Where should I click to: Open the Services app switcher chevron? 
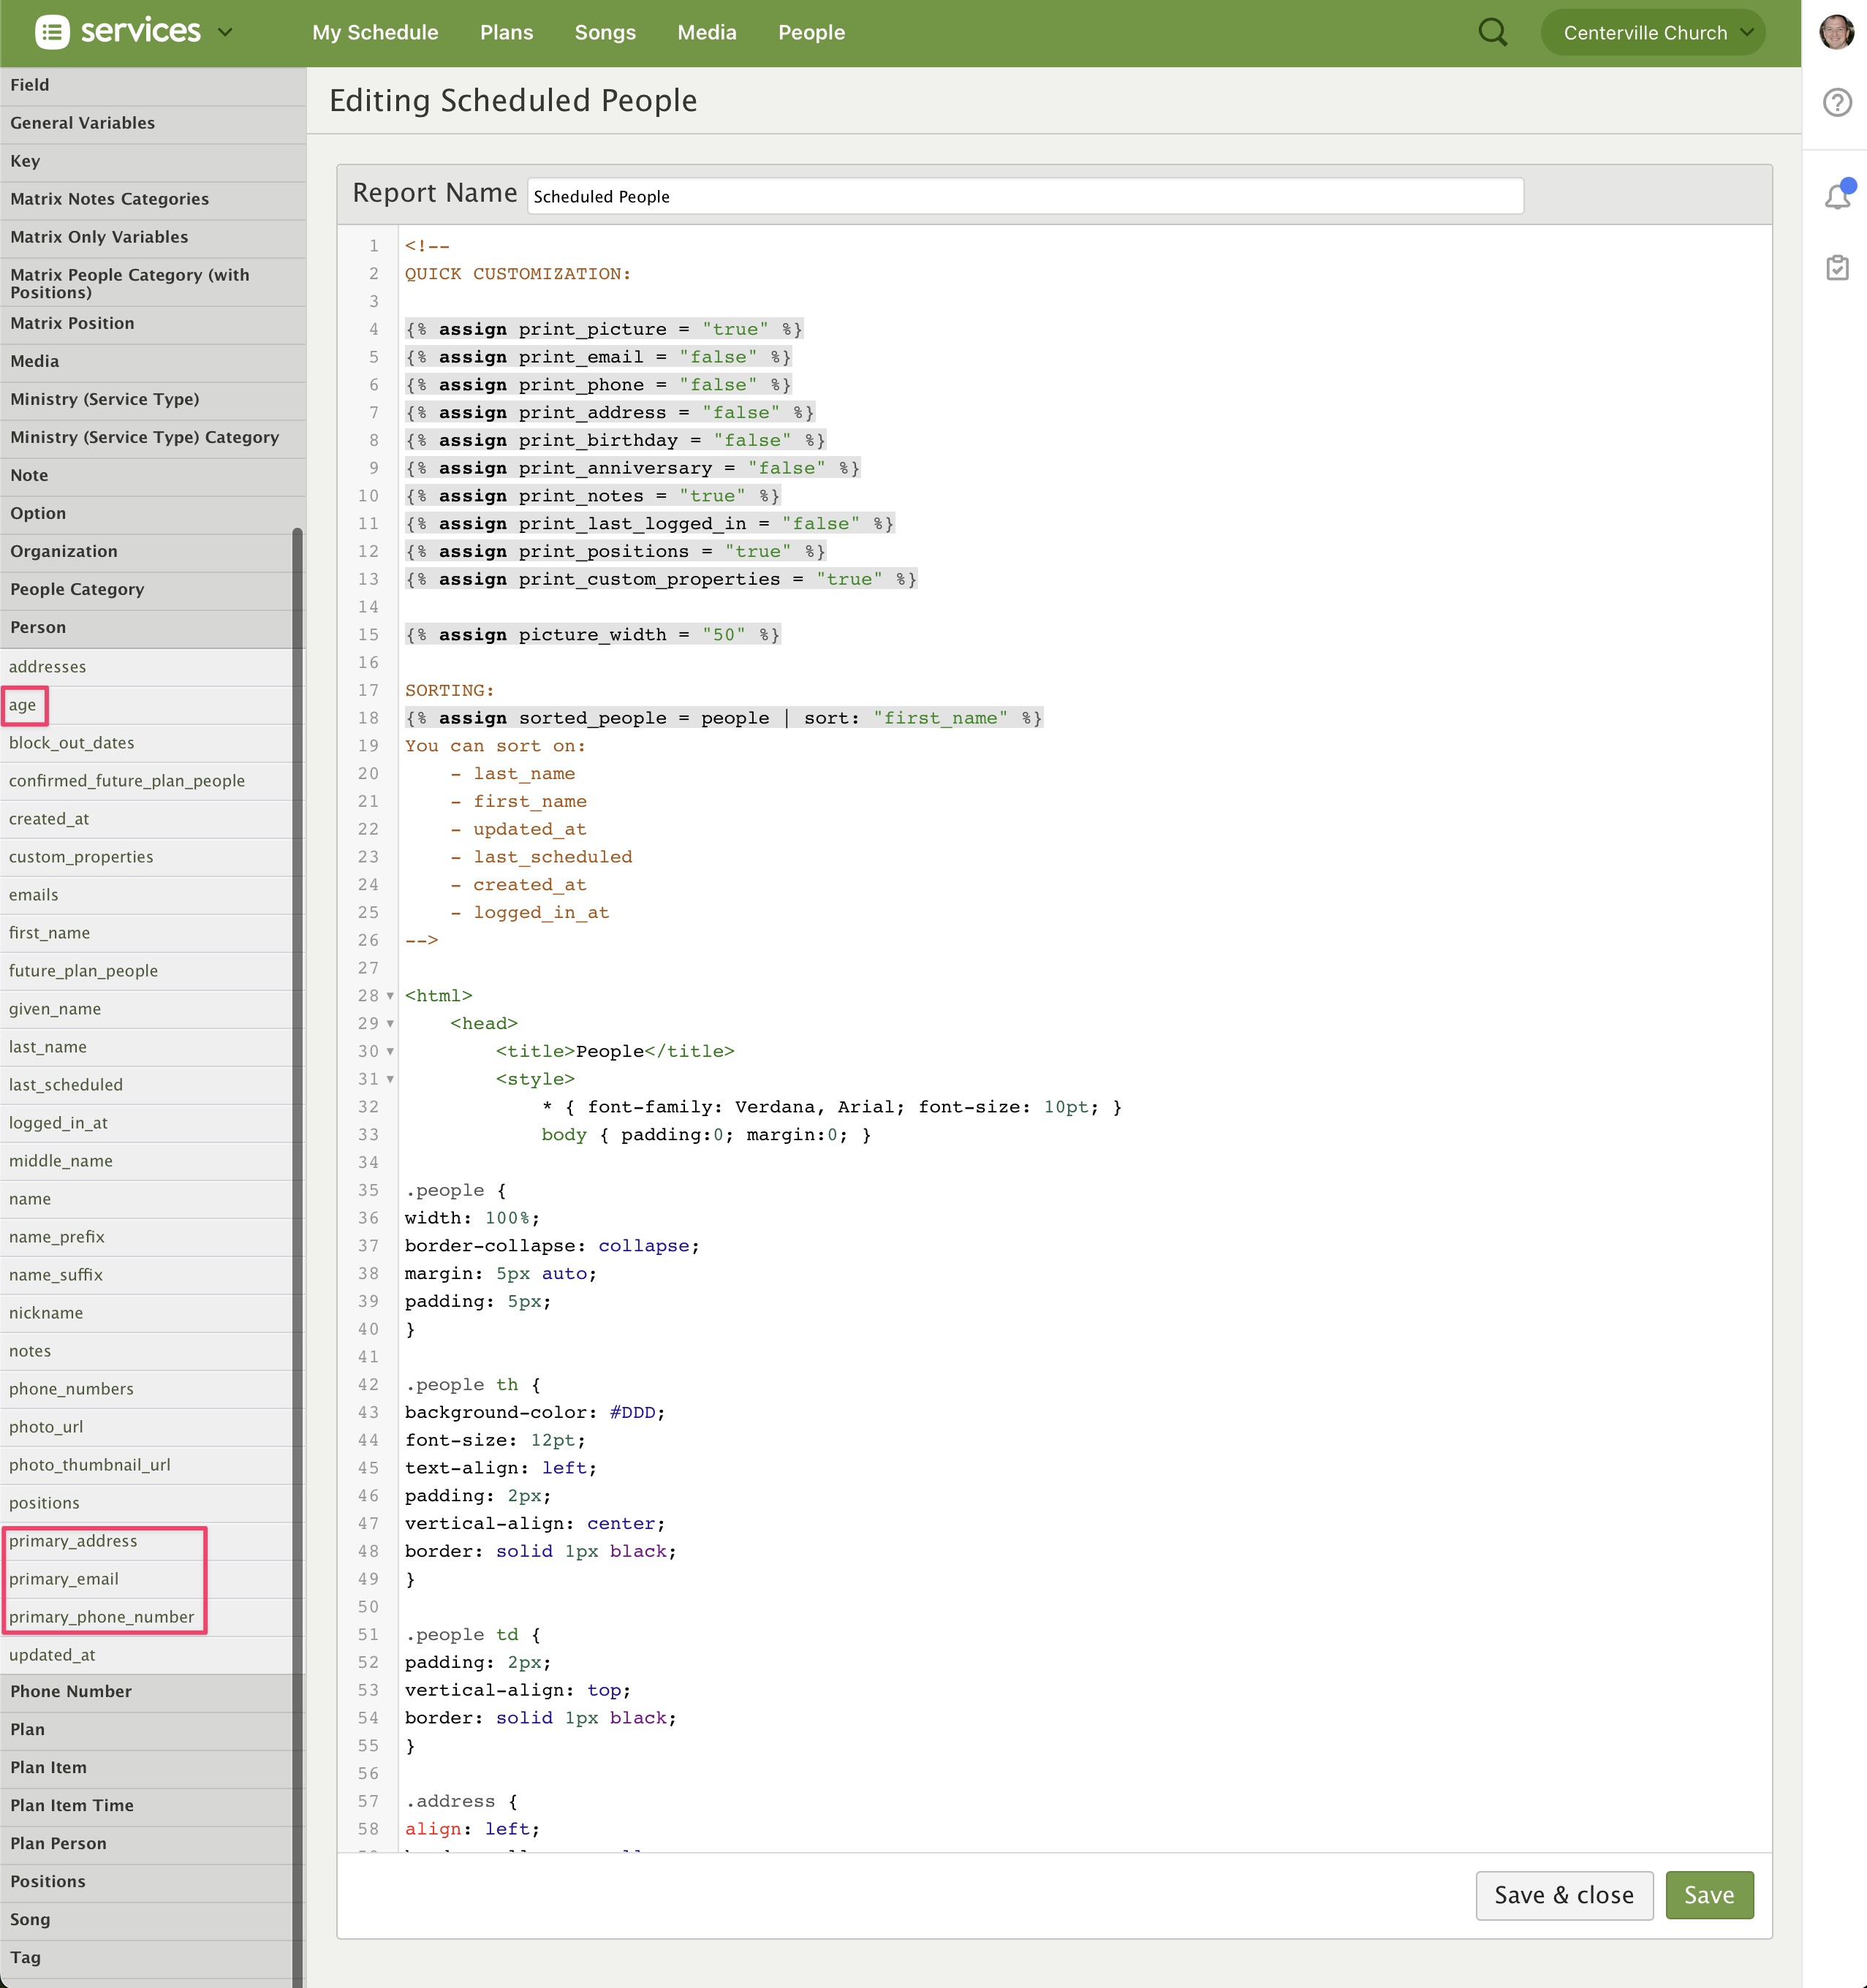226,33
